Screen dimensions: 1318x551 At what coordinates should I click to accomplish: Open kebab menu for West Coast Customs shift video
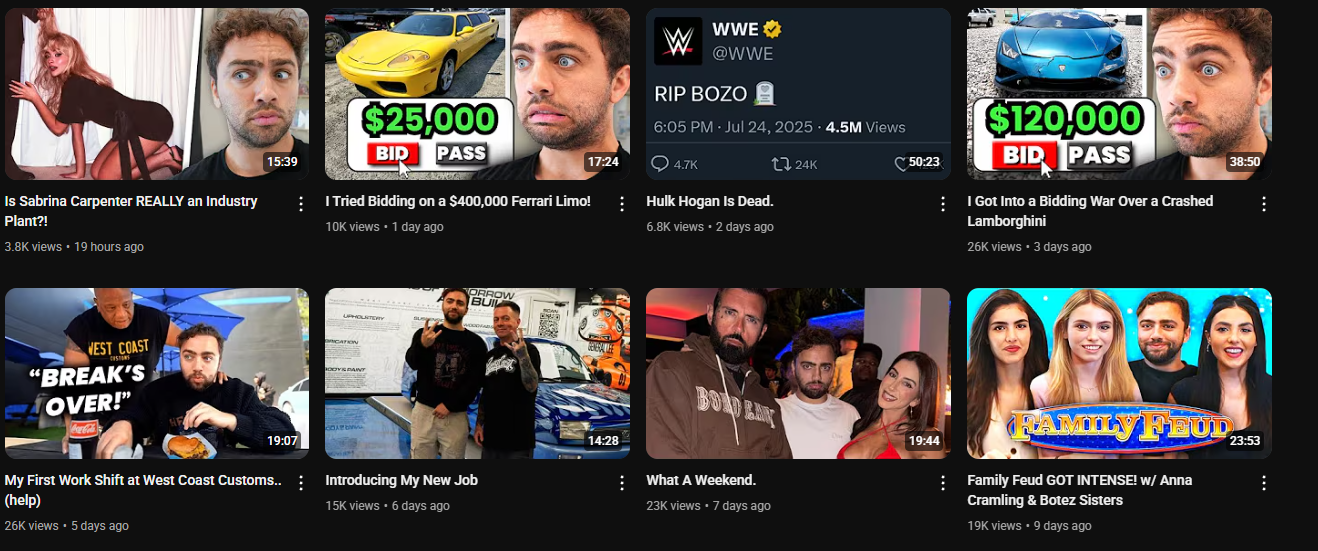pyautogui.click(x=301, y=483)
